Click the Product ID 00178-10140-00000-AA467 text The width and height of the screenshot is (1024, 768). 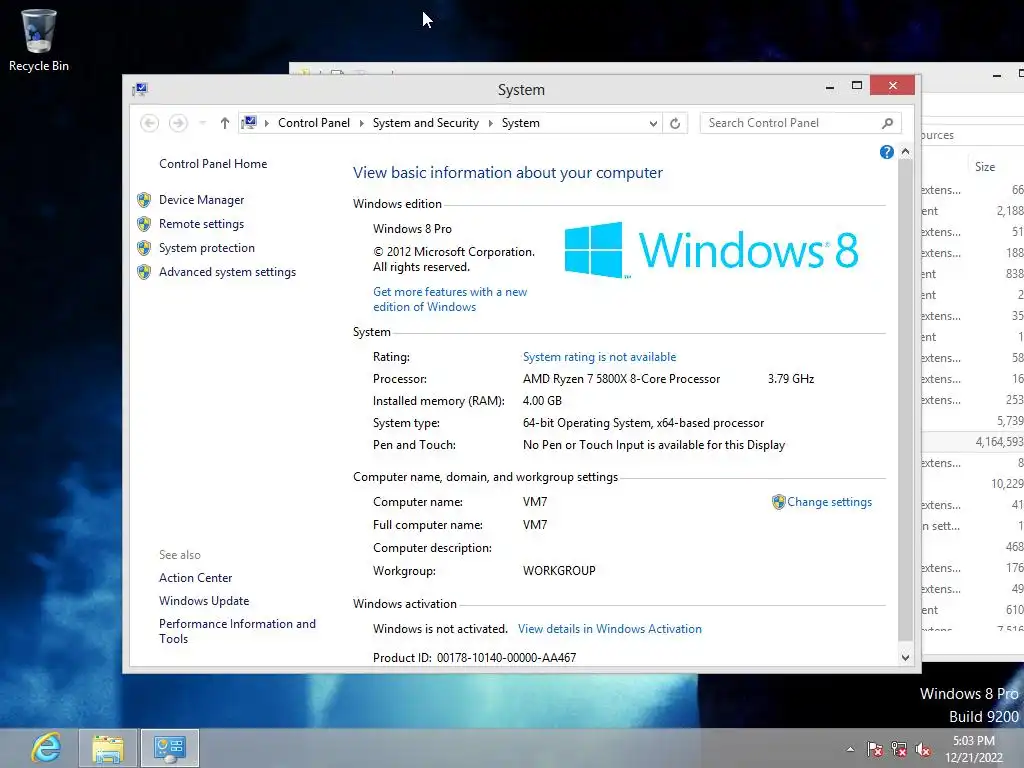click(474, 658)
